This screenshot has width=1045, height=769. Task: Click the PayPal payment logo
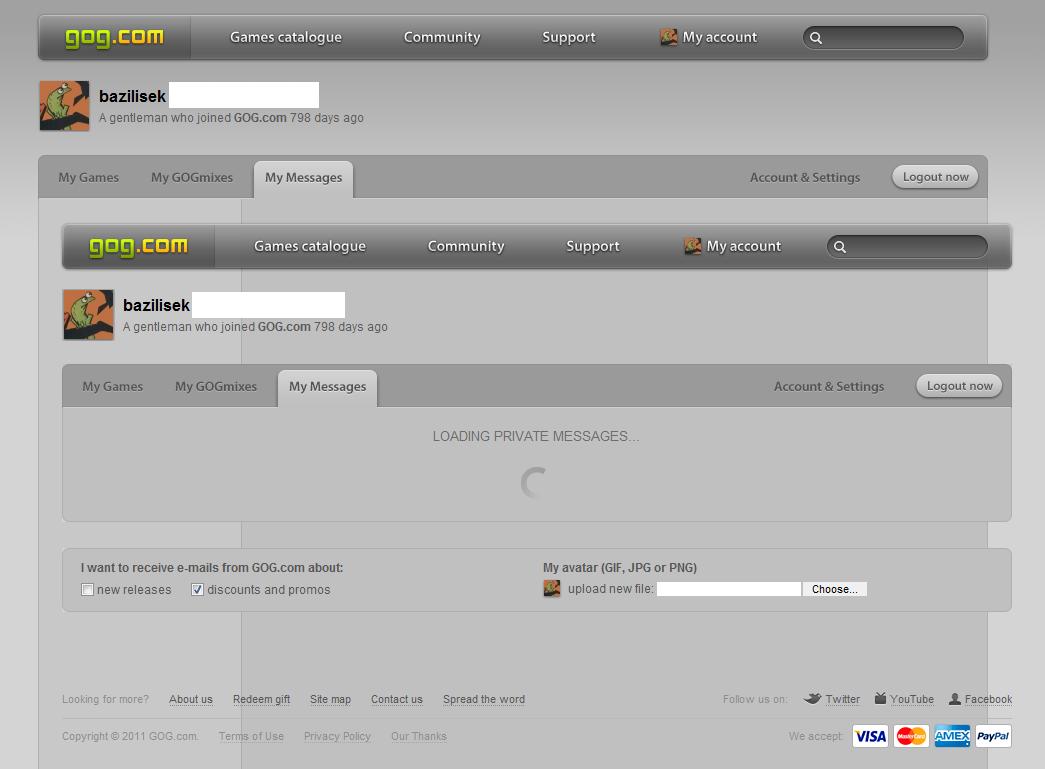click(993, 736)
